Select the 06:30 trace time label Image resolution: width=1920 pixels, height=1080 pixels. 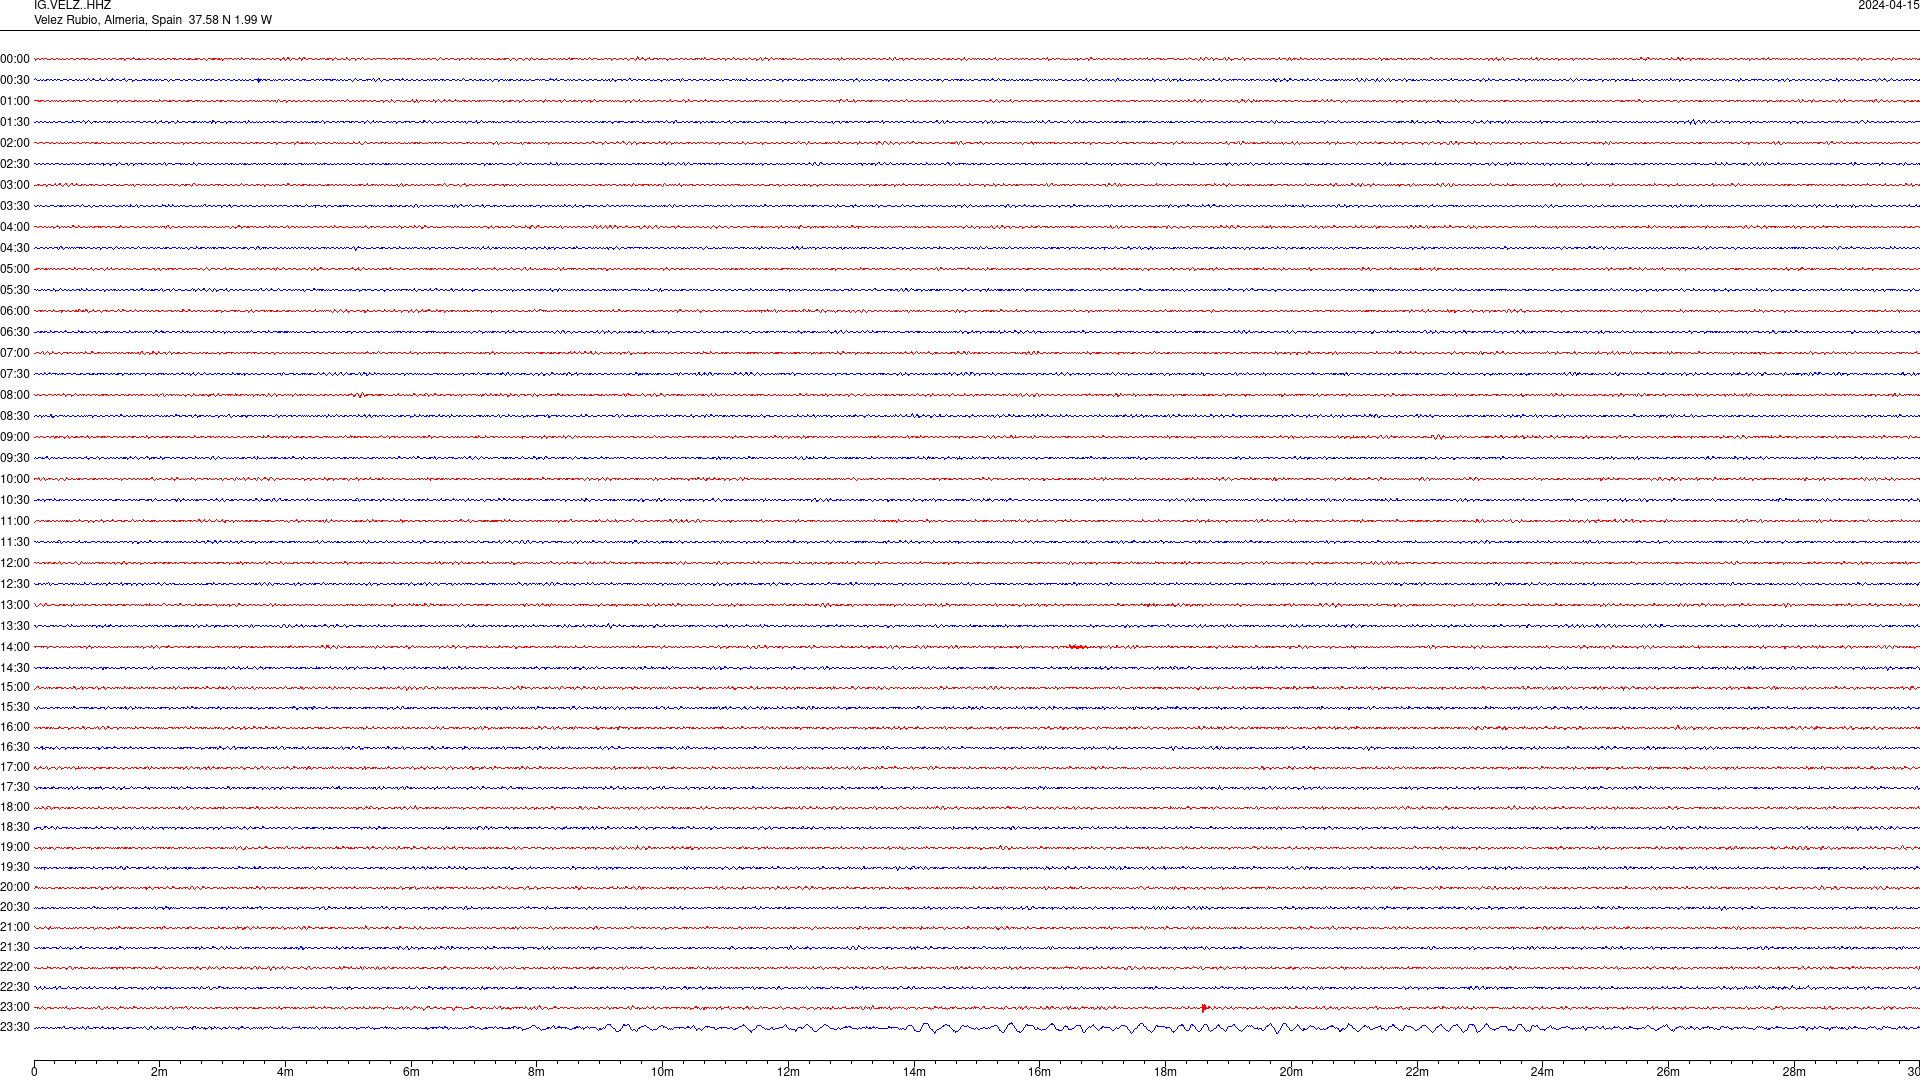point(15,332)
